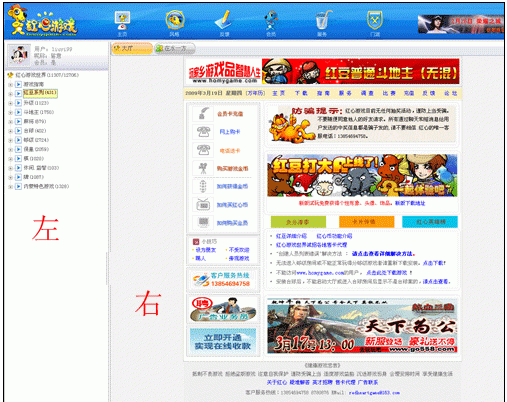Open the 下载 navigation menu item
This screenshot has height=402, width=507.
(x=301, y=93)
